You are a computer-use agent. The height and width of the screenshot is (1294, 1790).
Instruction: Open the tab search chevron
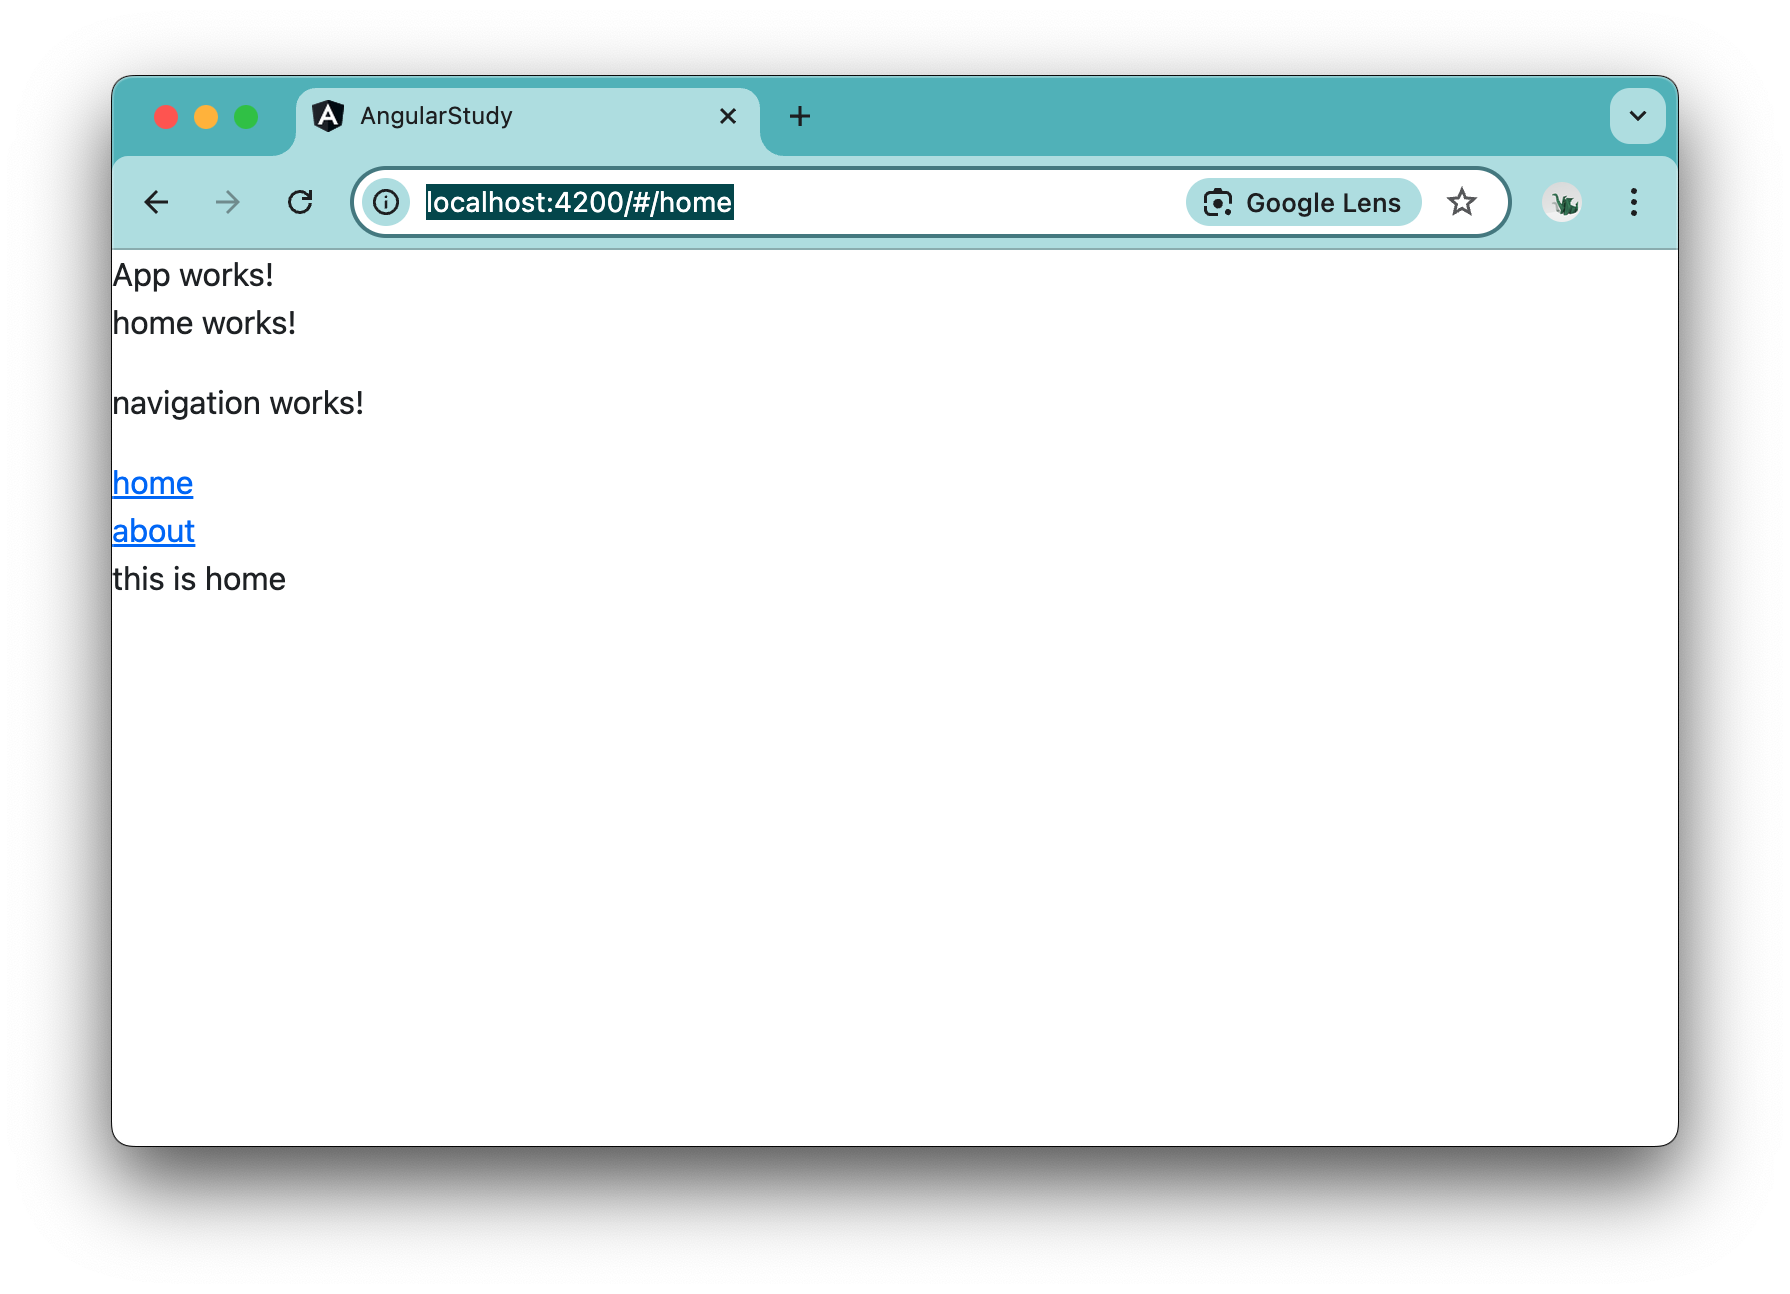click(x=1637, y=116)
